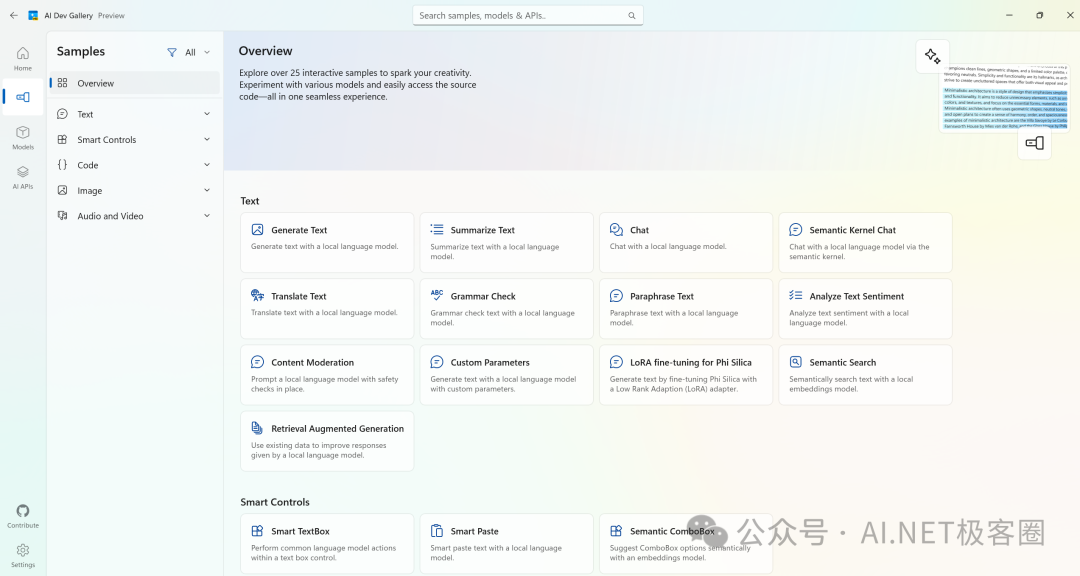Open the Paraphrase Text sample title

pyautogui.click(x=662, y=296)
